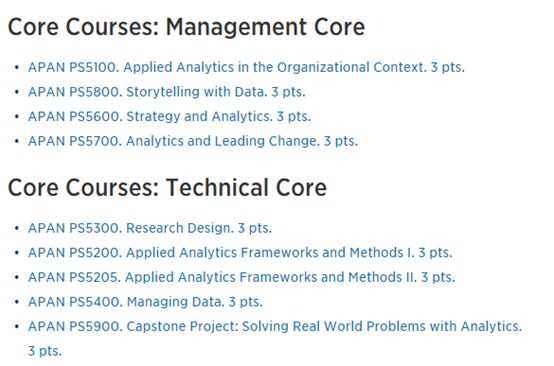Click the wrapped "3 pts." line under Capstone Project
Image resolution: width=554 pixels, height=366 pixels.
pyautogui.click(x=45, y=351)
